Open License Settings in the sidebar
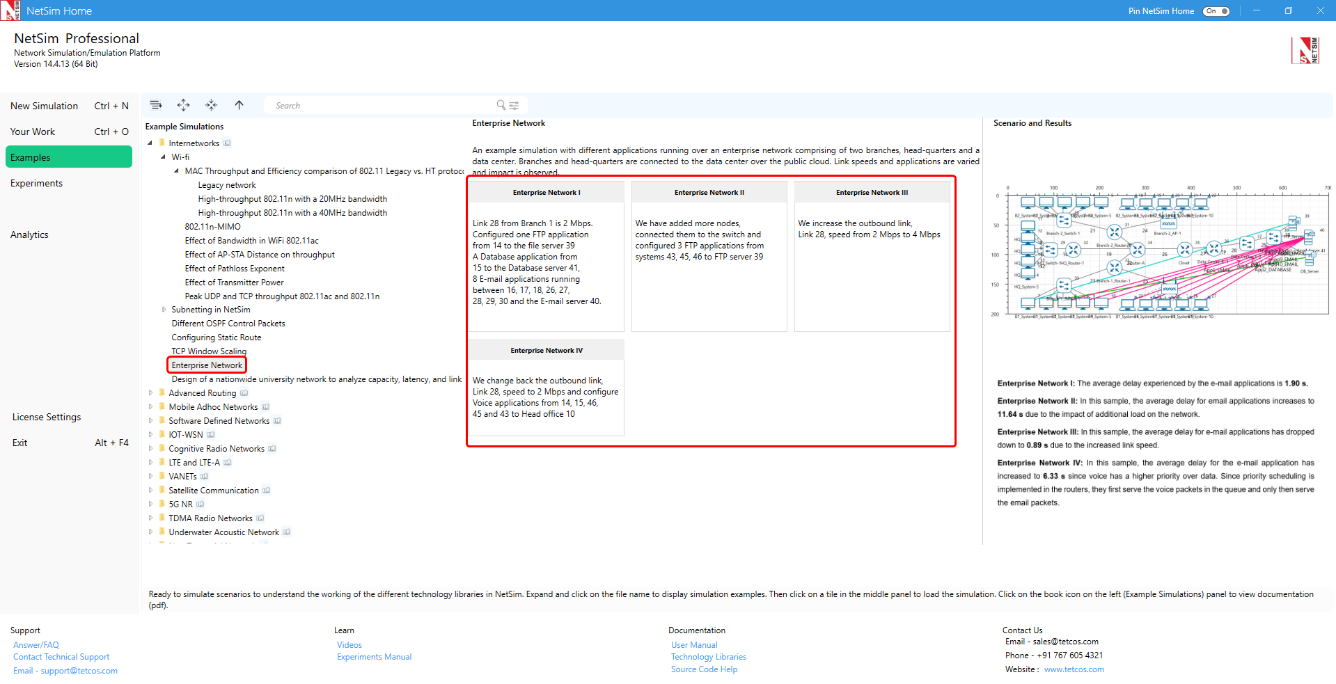The width and height of the screenshot is (1336, 684). pyautogui.click(x=47, y=417)
